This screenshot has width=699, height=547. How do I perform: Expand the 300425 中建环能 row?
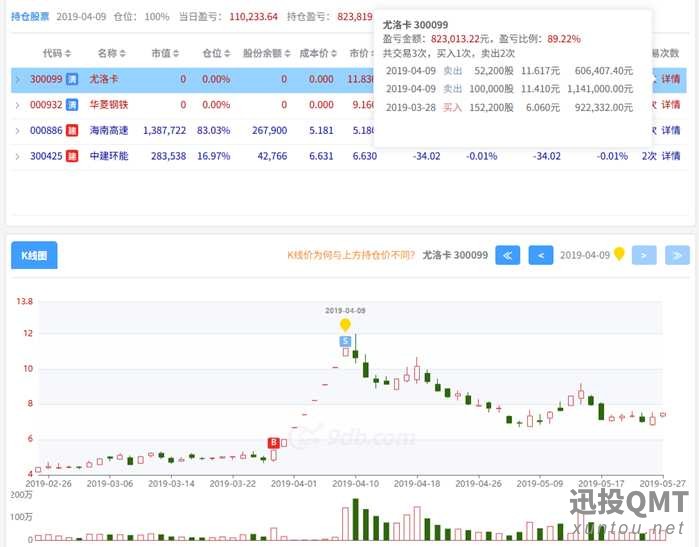point(17,156)
